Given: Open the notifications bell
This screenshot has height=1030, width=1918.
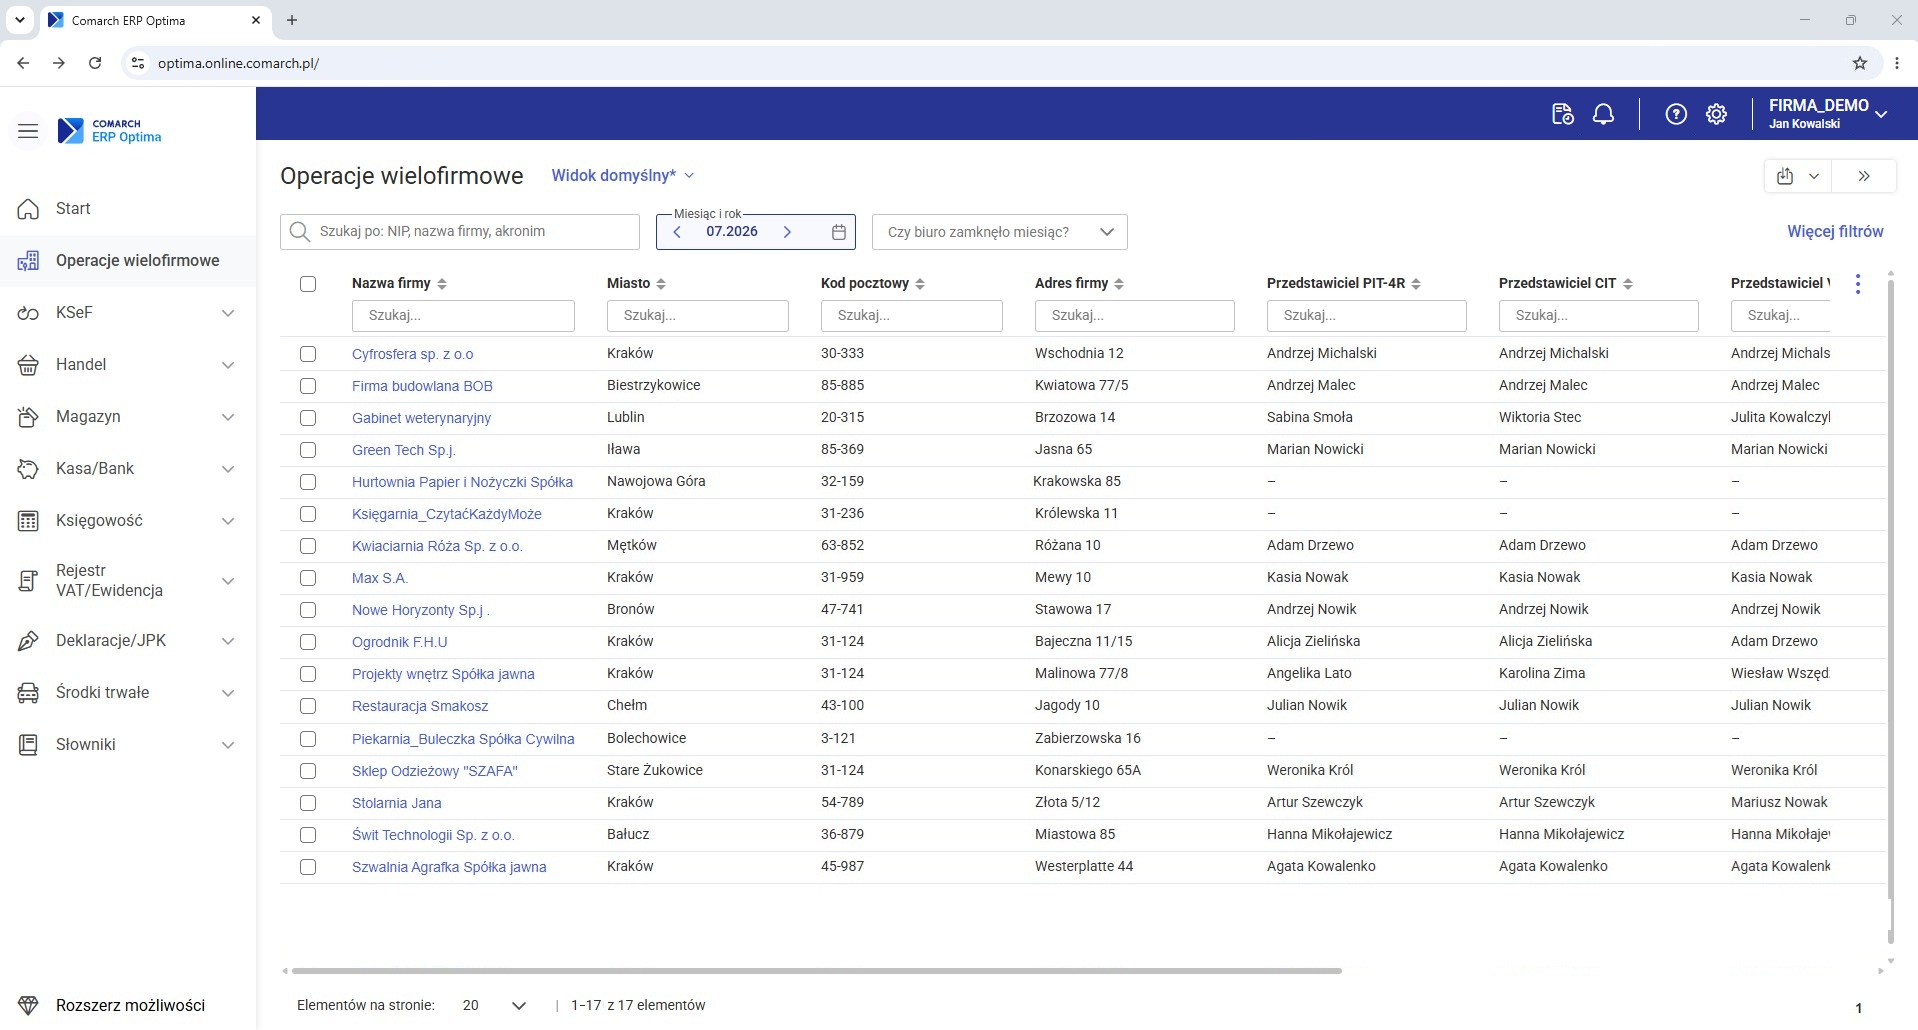Looking at the screenshot, I should (x=1603, y=114).
